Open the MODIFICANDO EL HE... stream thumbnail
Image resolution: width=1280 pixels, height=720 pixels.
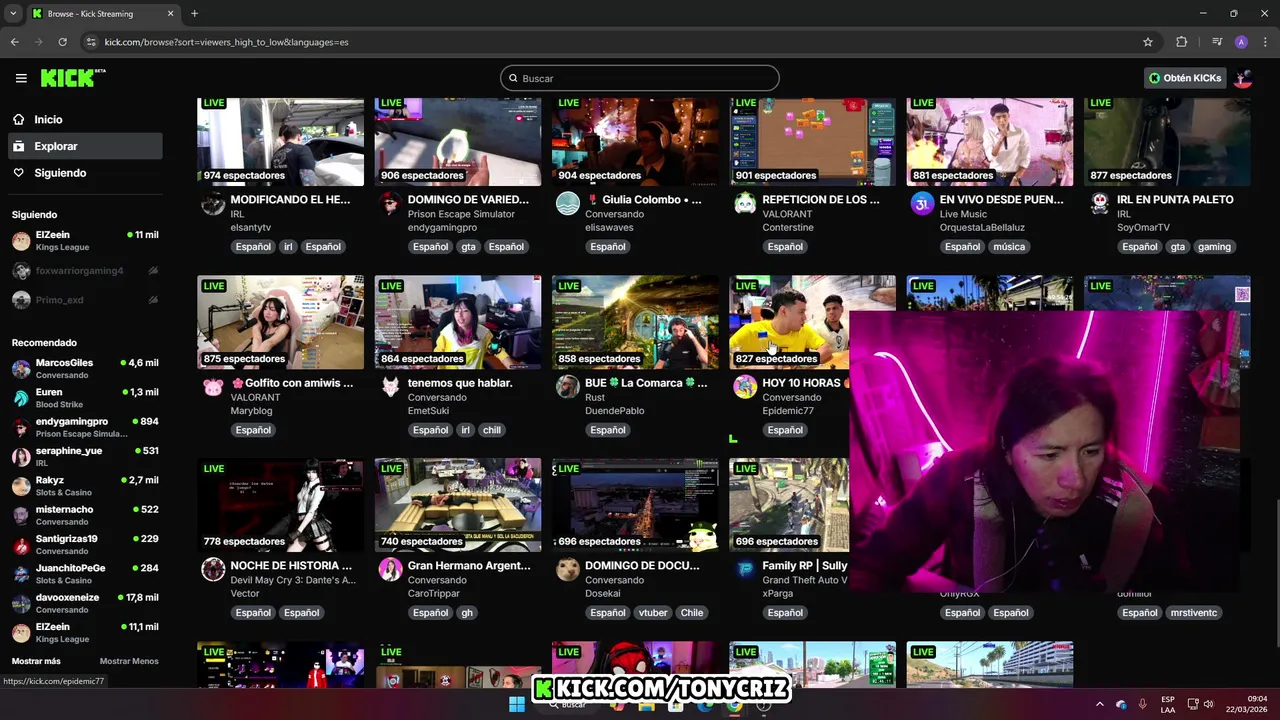(x=280, y=141)
